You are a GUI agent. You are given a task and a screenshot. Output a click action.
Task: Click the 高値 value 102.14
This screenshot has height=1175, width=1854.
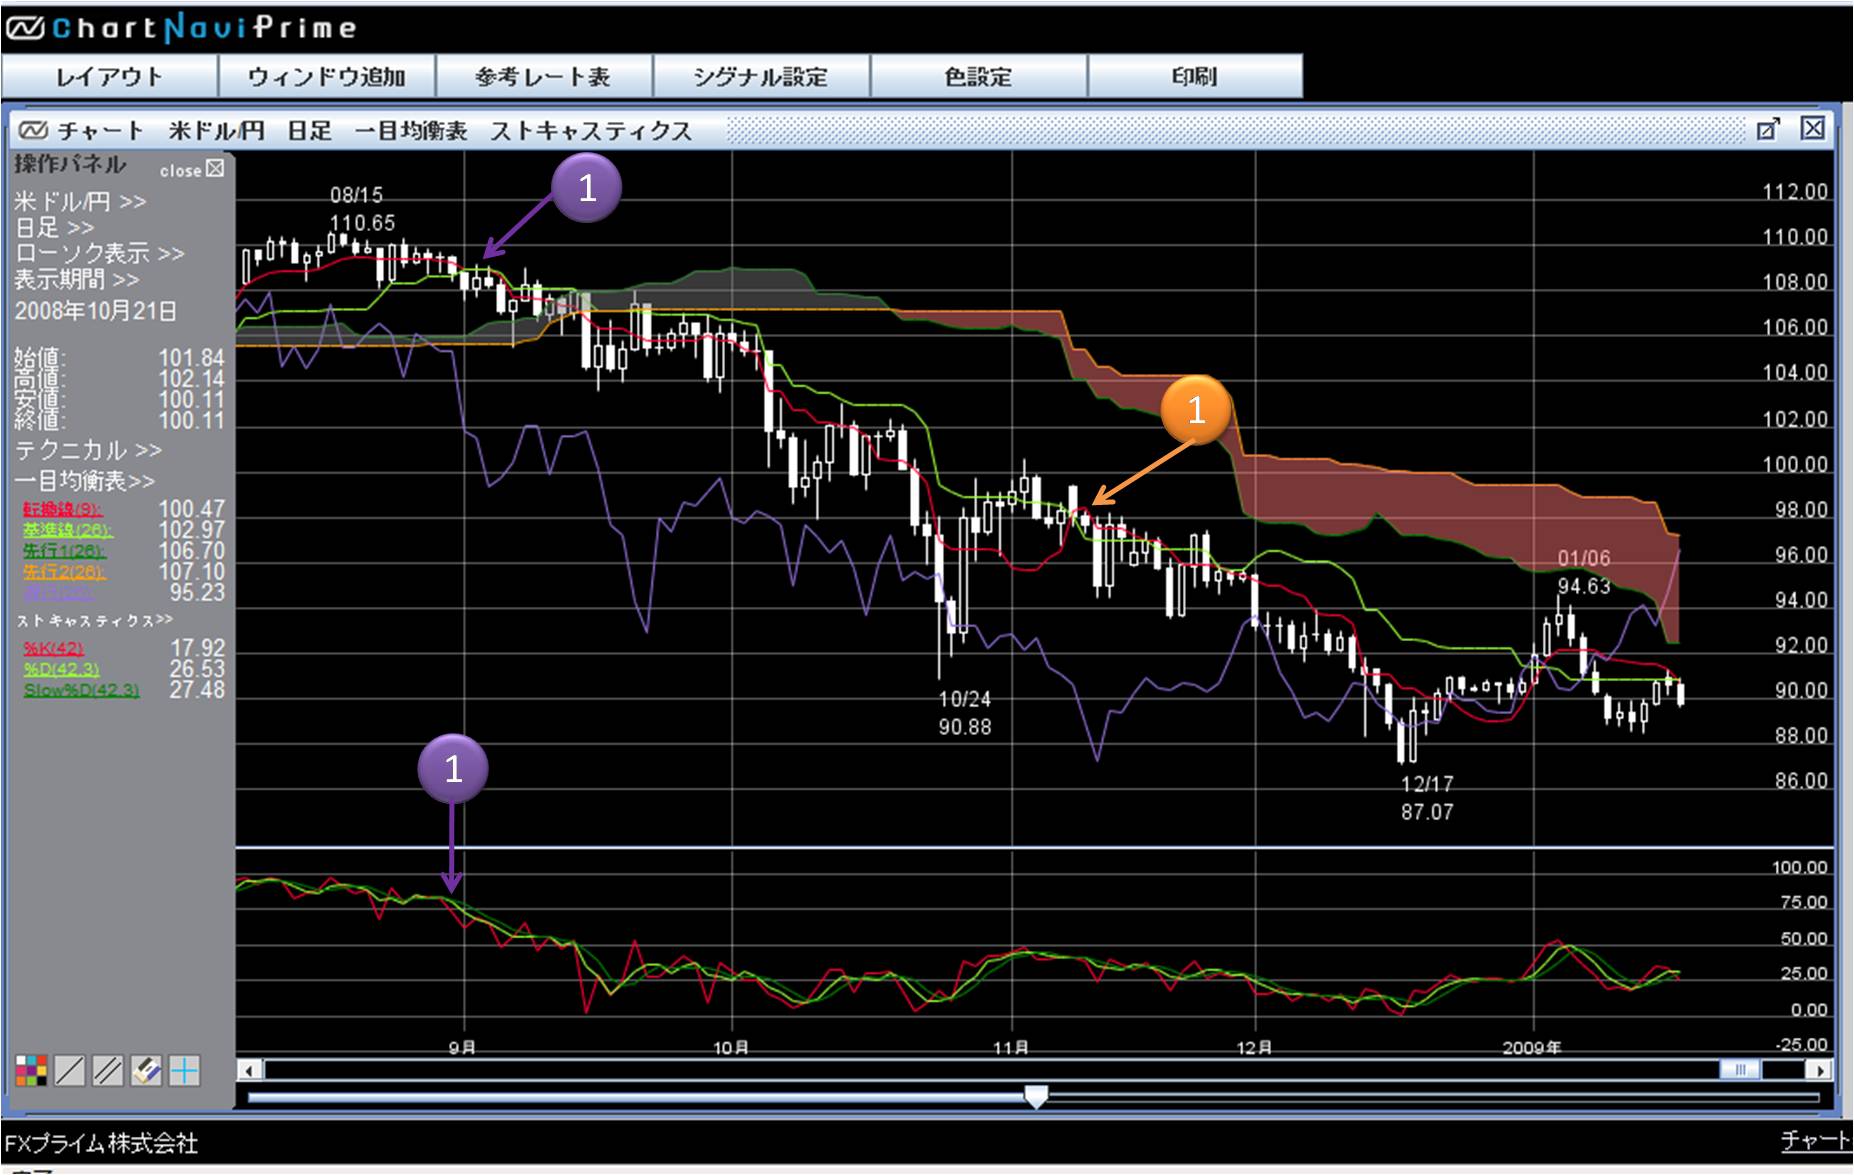pos(191,379)
